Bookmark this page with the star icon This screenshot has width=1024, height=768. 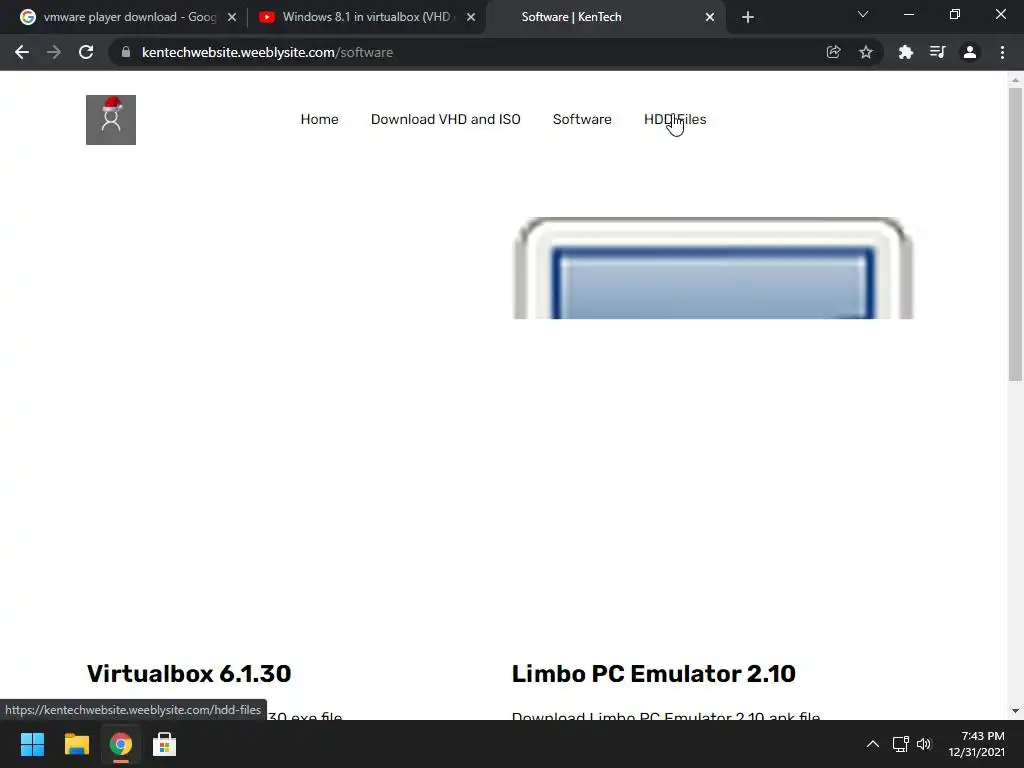pos(866,52)
